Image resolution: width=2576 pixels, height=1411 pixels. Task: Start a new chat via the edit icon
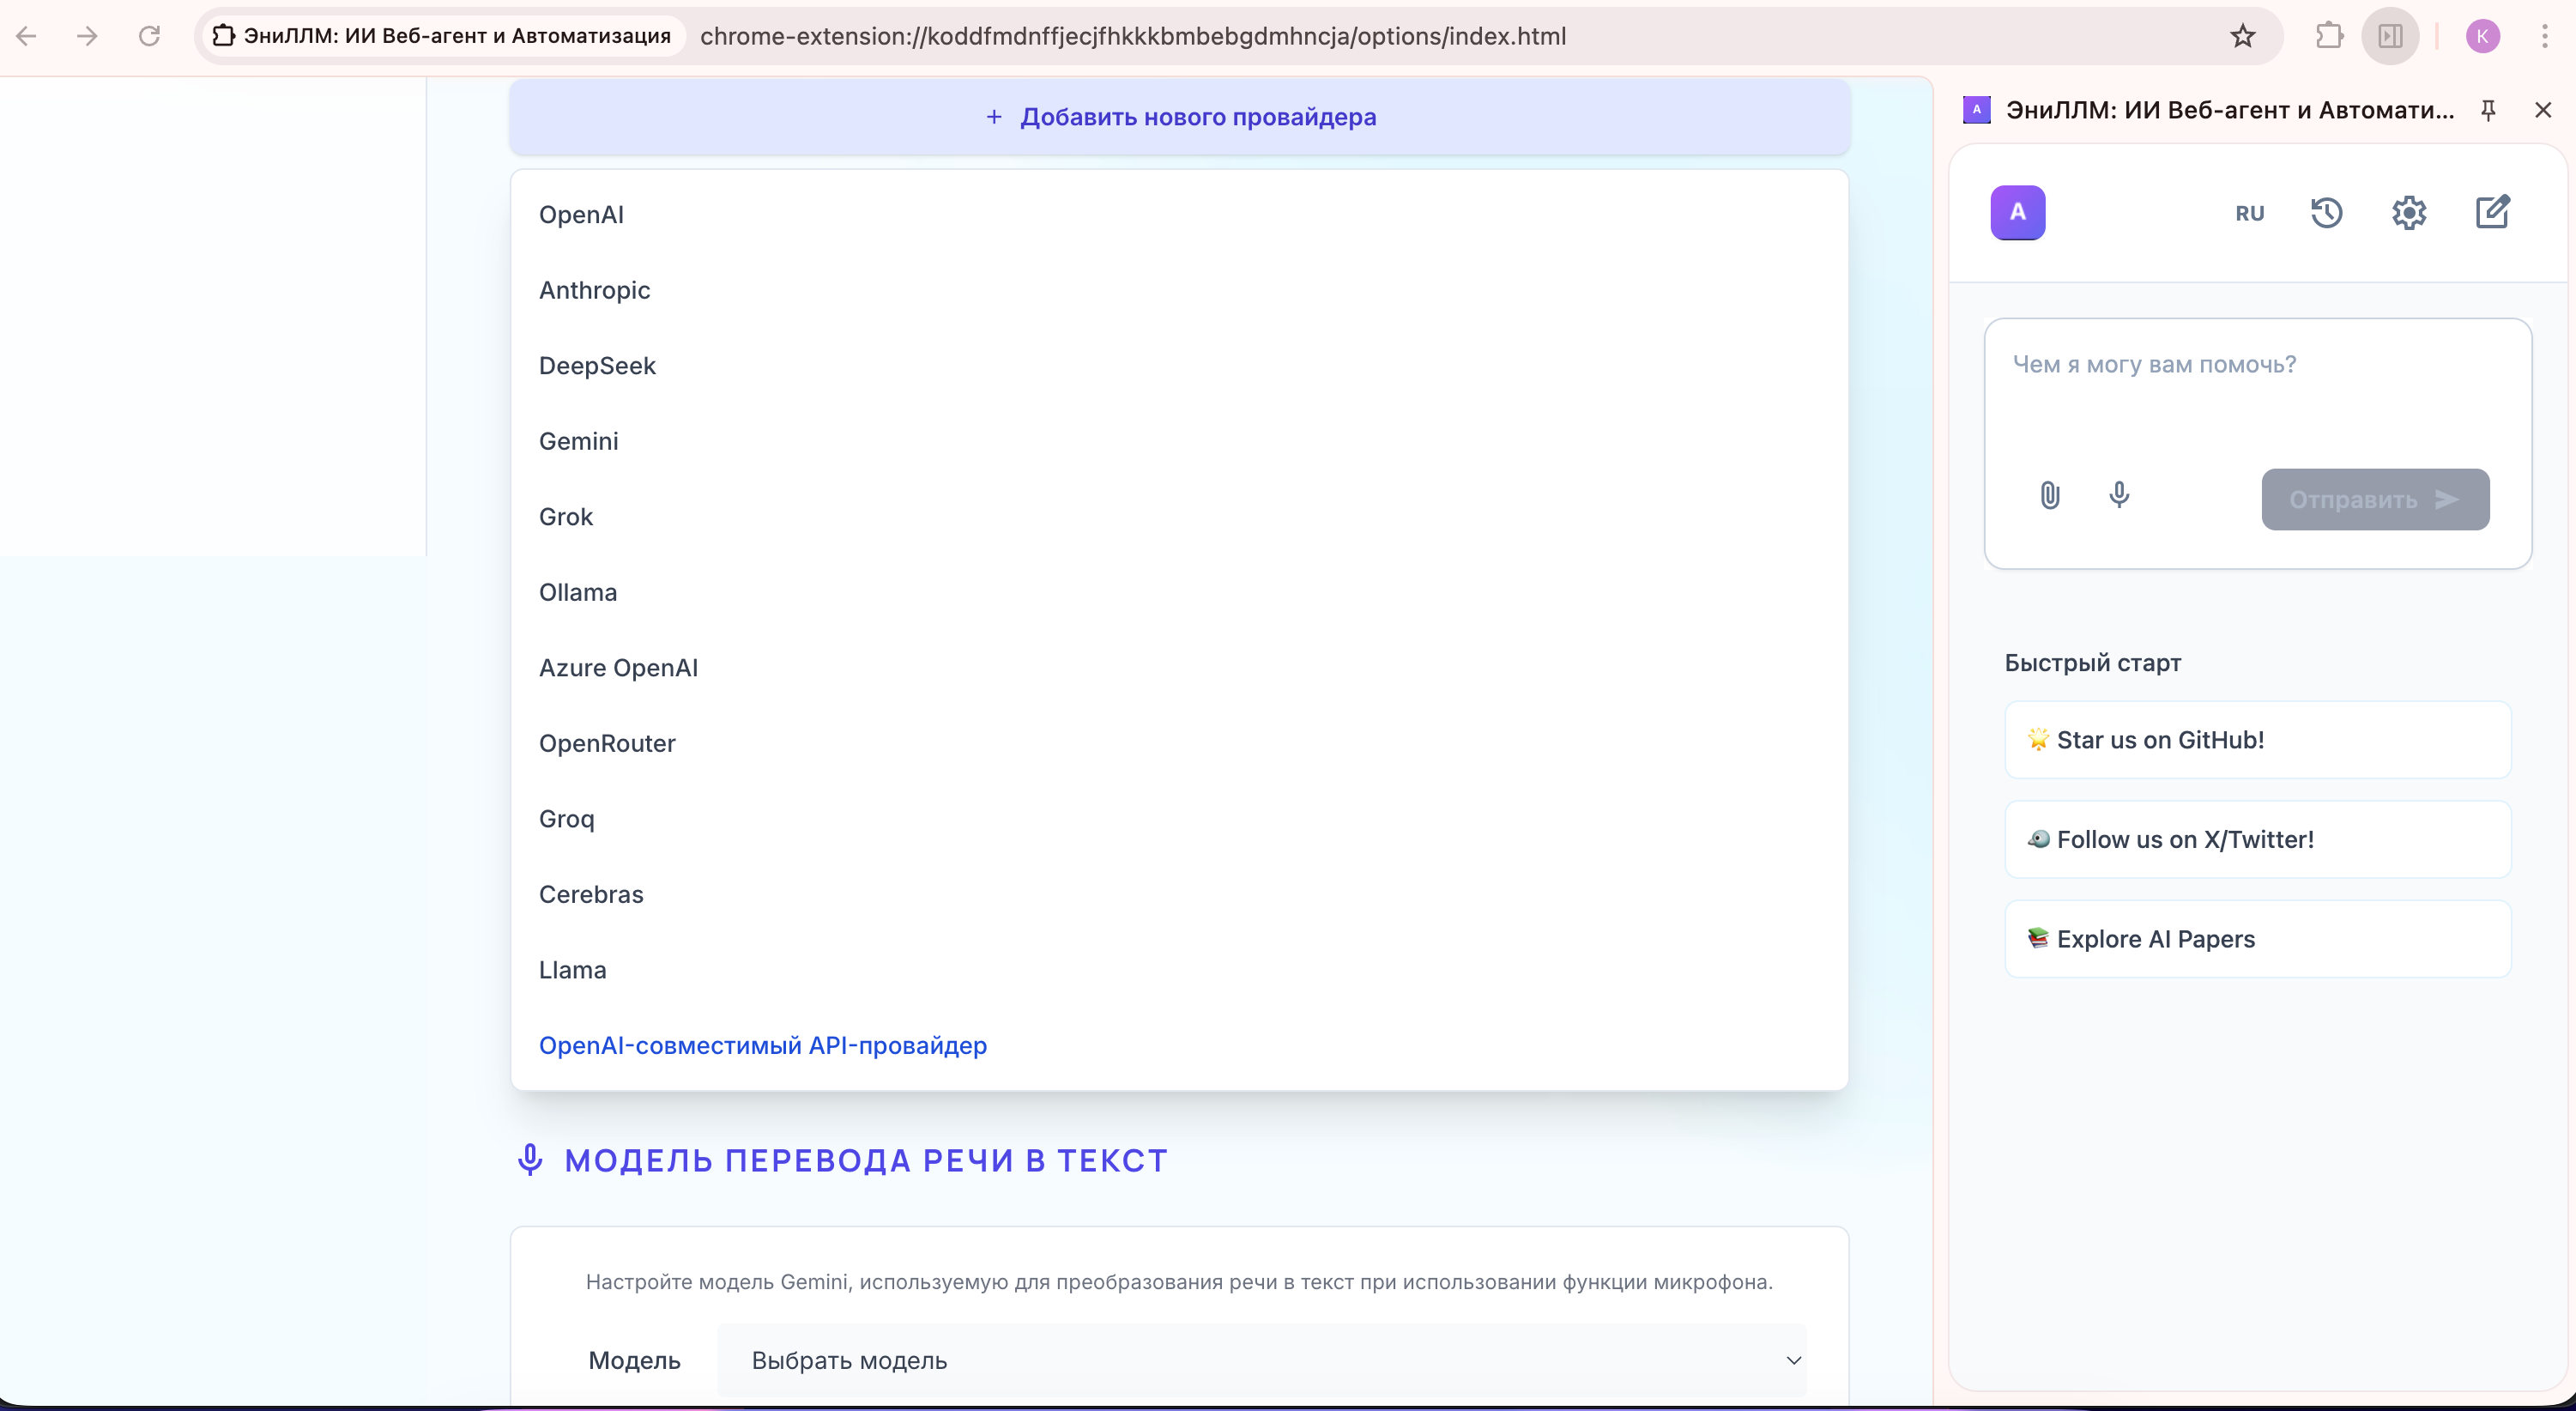click(2493, 212)
